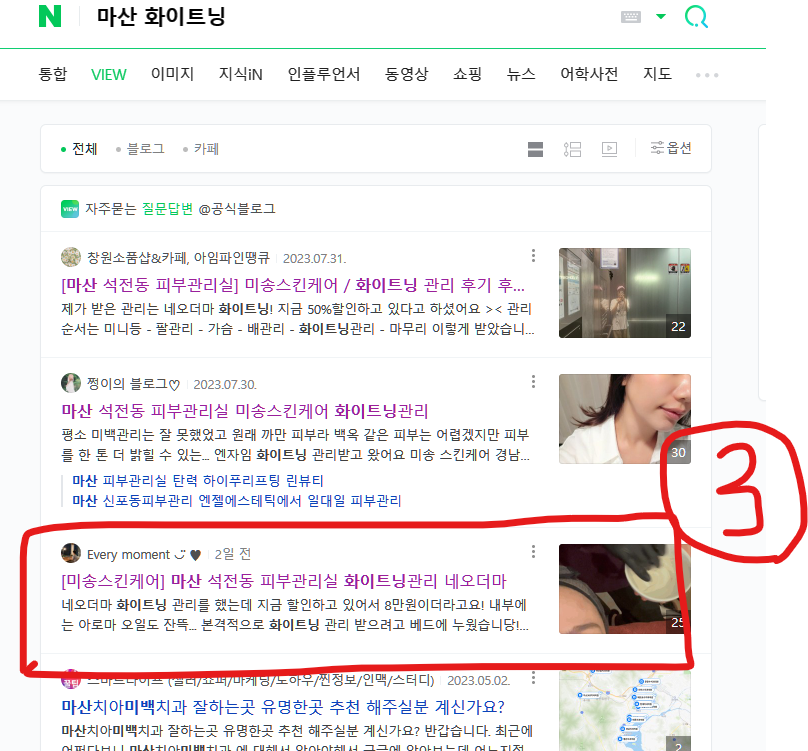Click the Every moment blogger avatar
The width and height of the screenshot is (808, 751).
[x=71, y=553]
